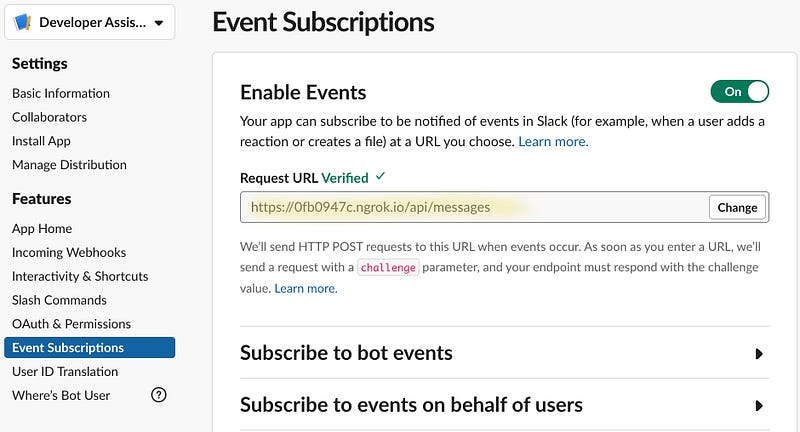Open Slash Commands feature

tap(59, 300)
